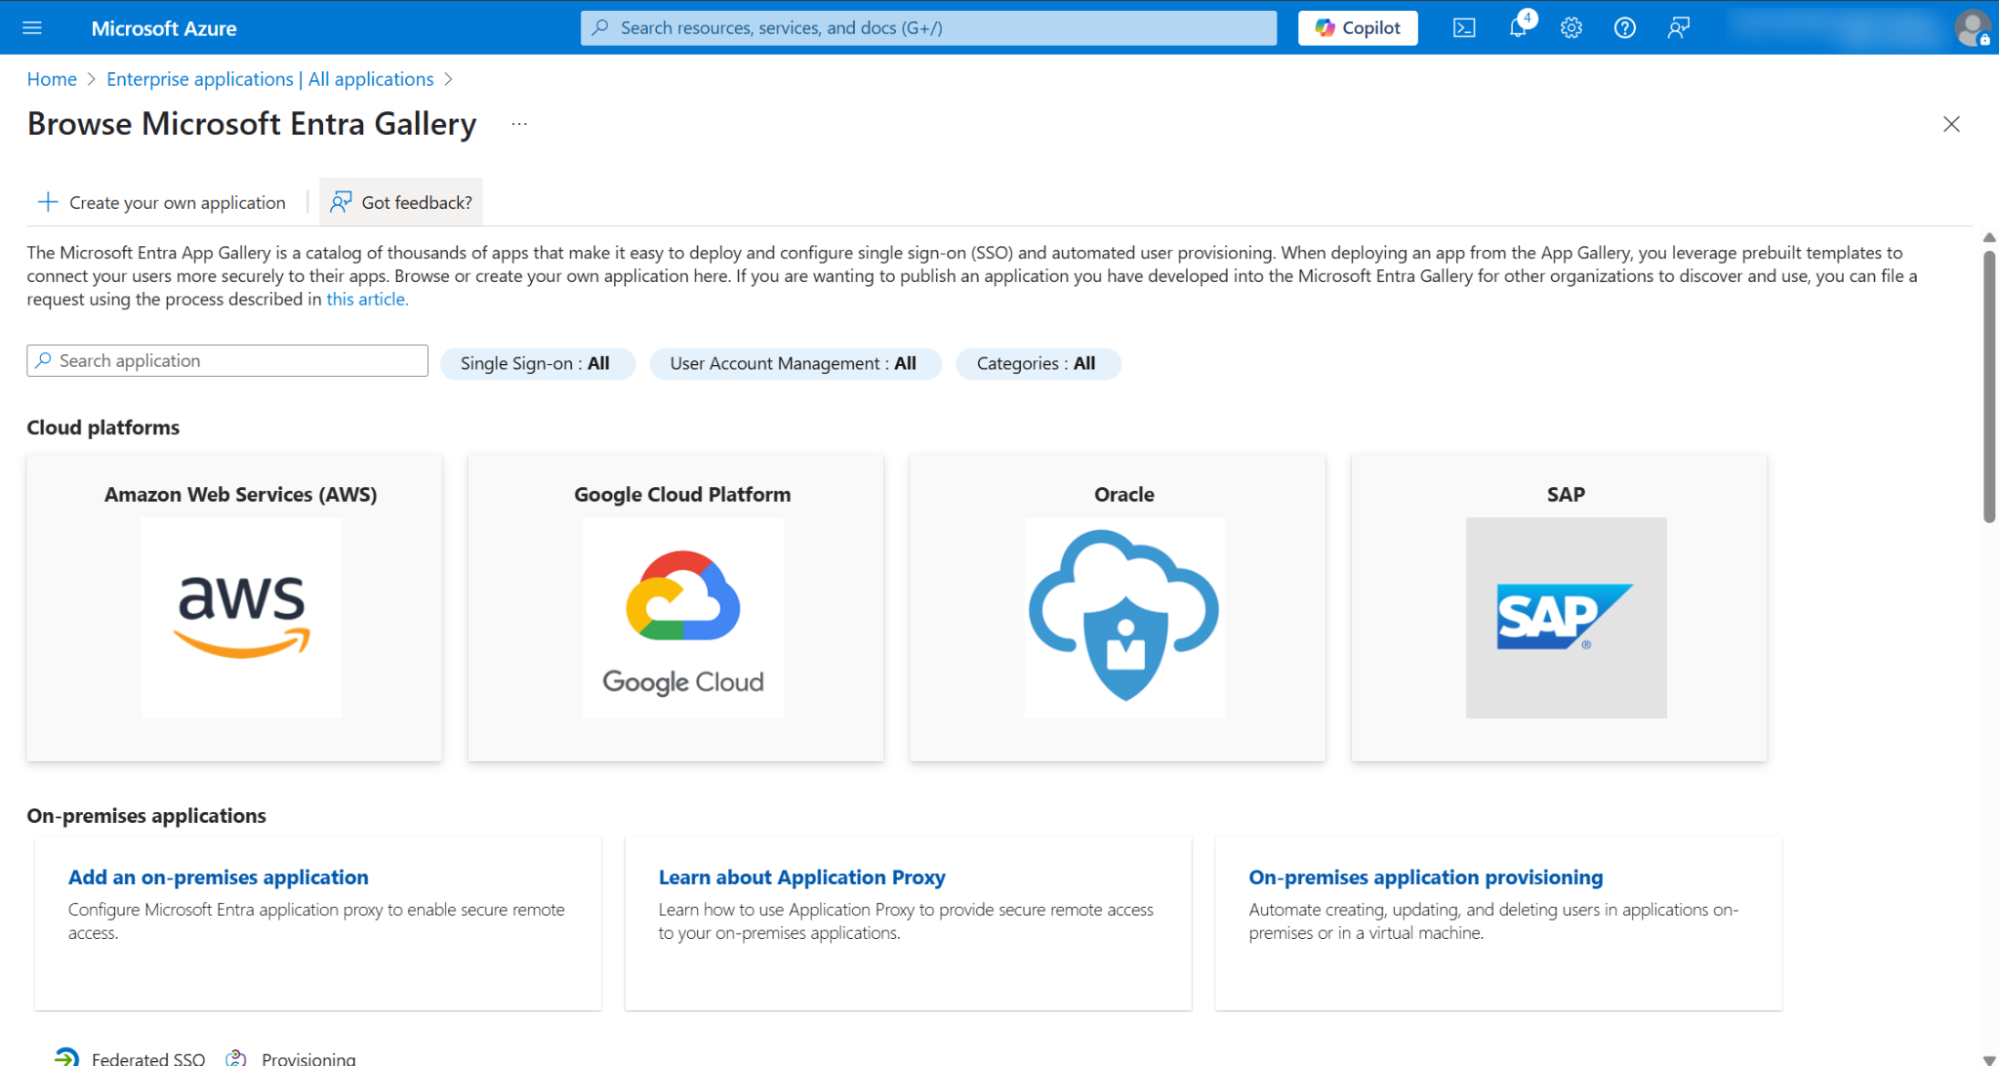Click the help question mark icon
Screen dimensions: 1999x1066
click(x=1625, y=28)
